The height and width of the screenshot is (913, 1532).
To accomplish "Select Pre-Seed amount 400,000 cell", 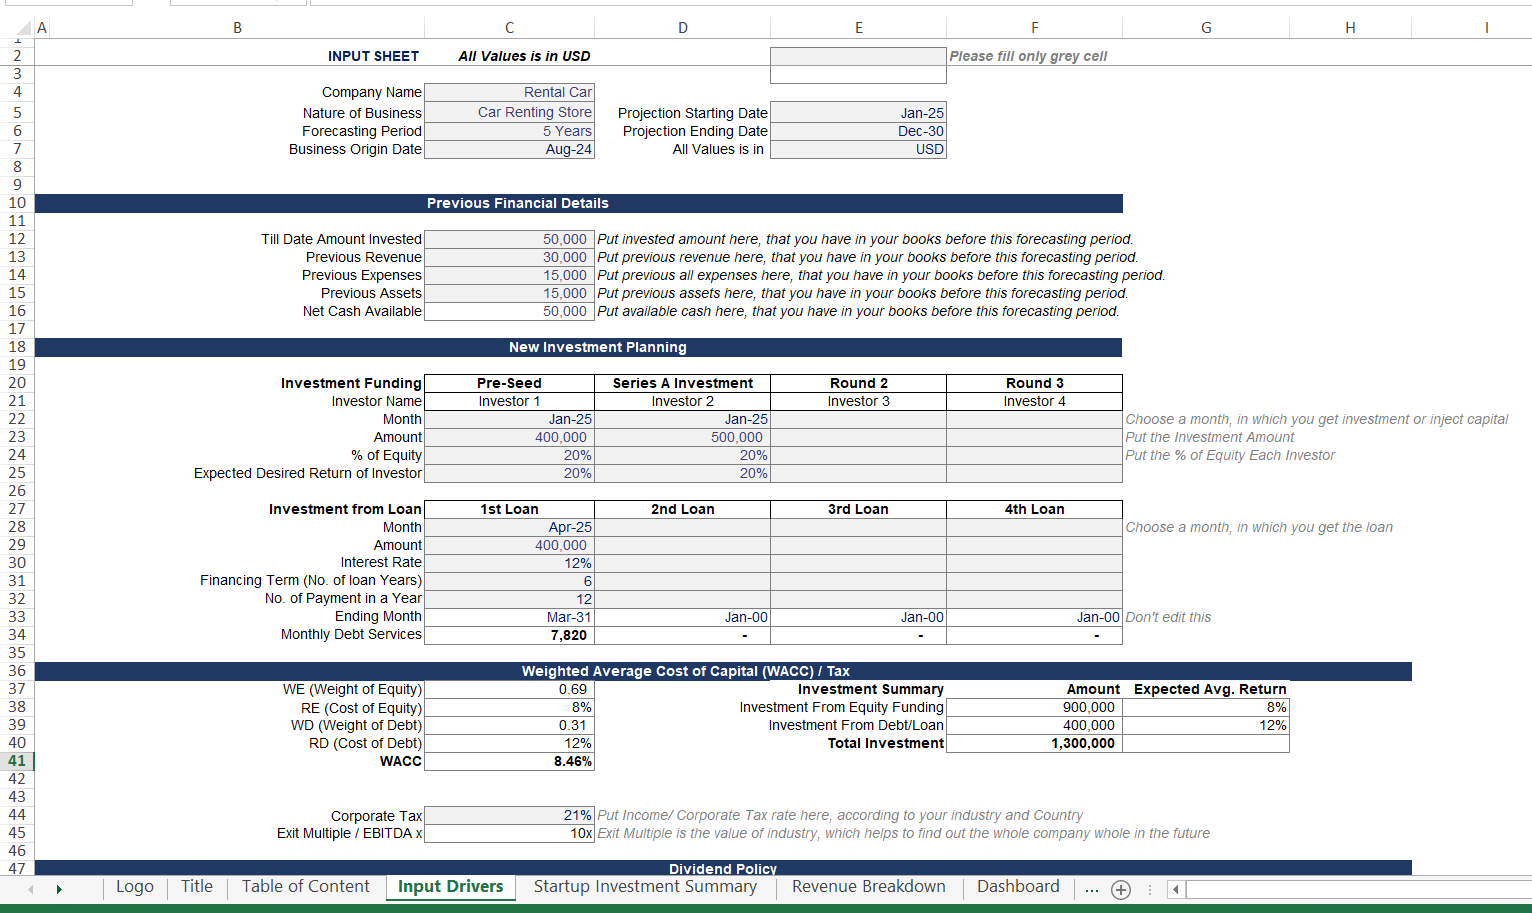I will click(x=509, y=437).
